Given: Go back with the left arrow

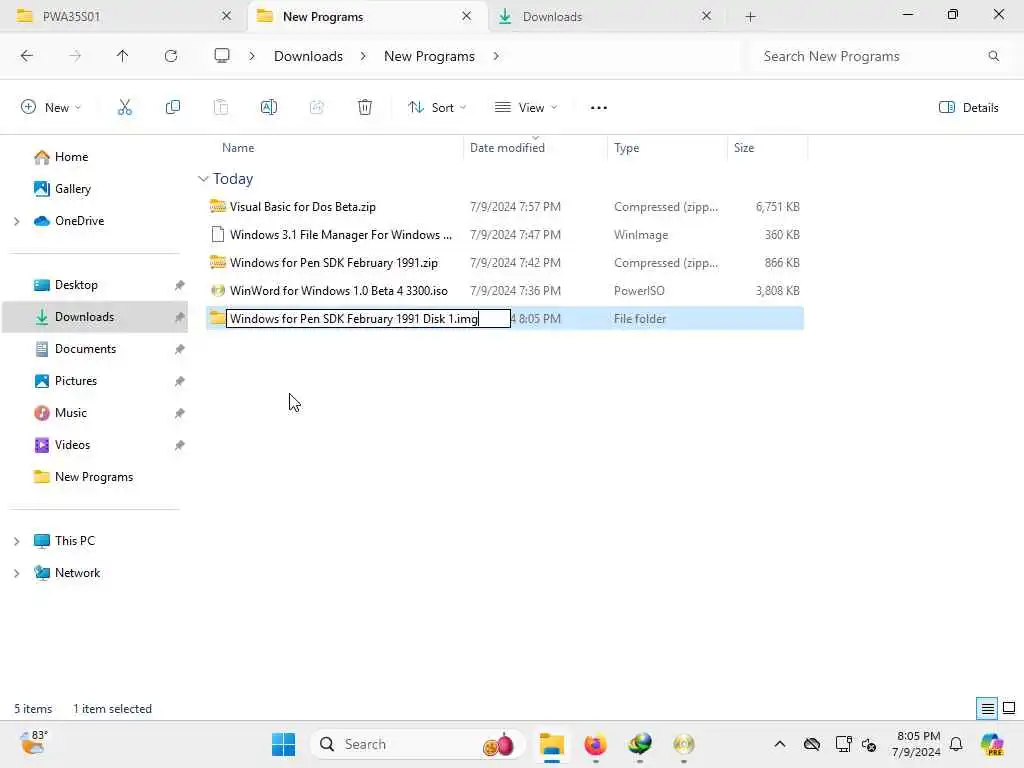Looking at the screenshot, I should 27,56.
